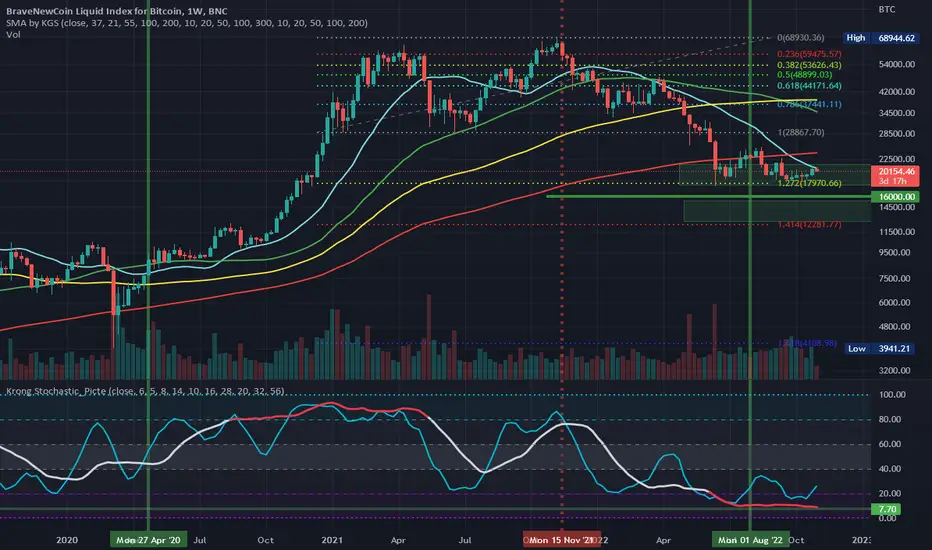Viewport: 932px width, 550px height.
Task: Click the 1.272(17970.66) Fibonacci level label
Action: tap(809, 183)
